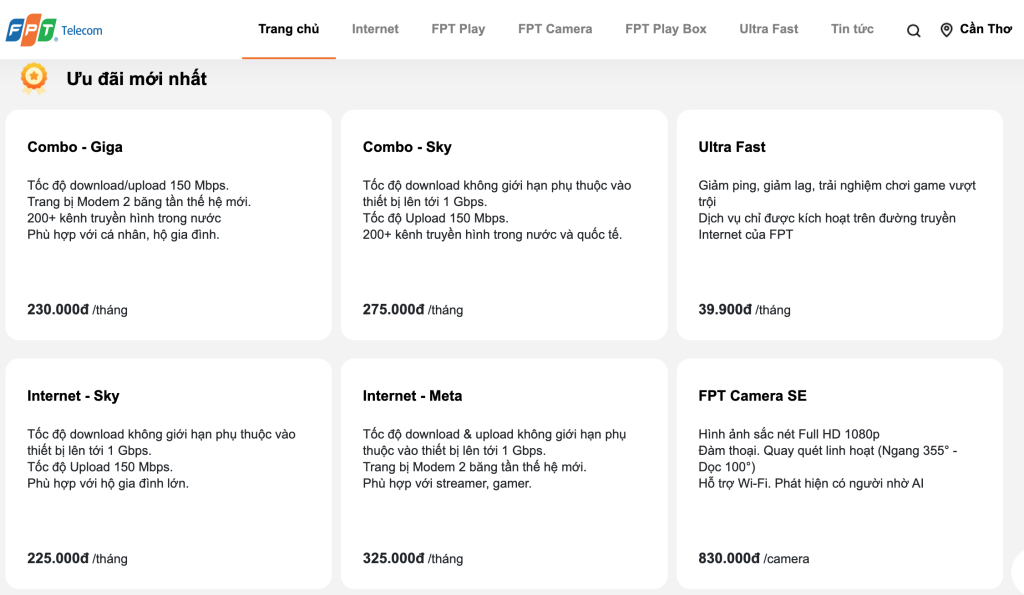The width and height of the screenshot is (1024, 595).
Task: Open the Internet menu item
Action: (x=375, y=29)
